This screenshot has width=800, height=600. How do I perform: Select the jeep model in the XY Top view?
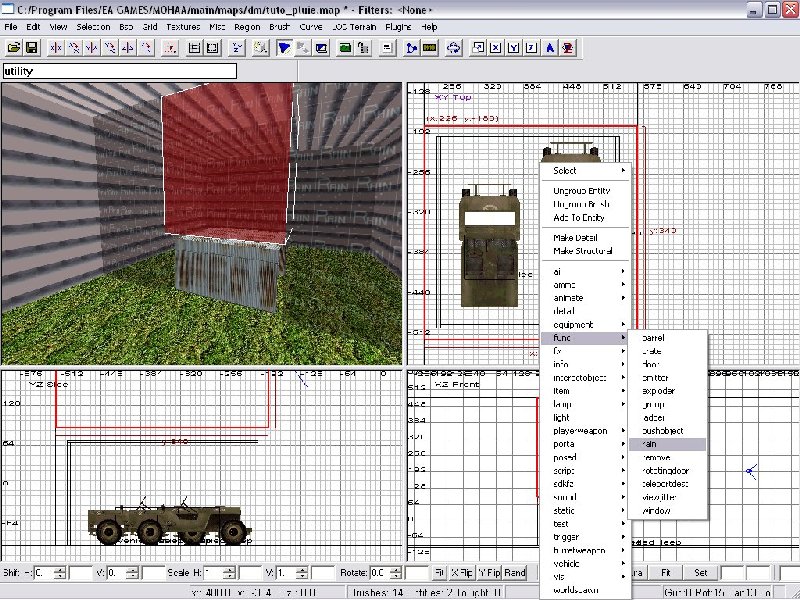489,246
